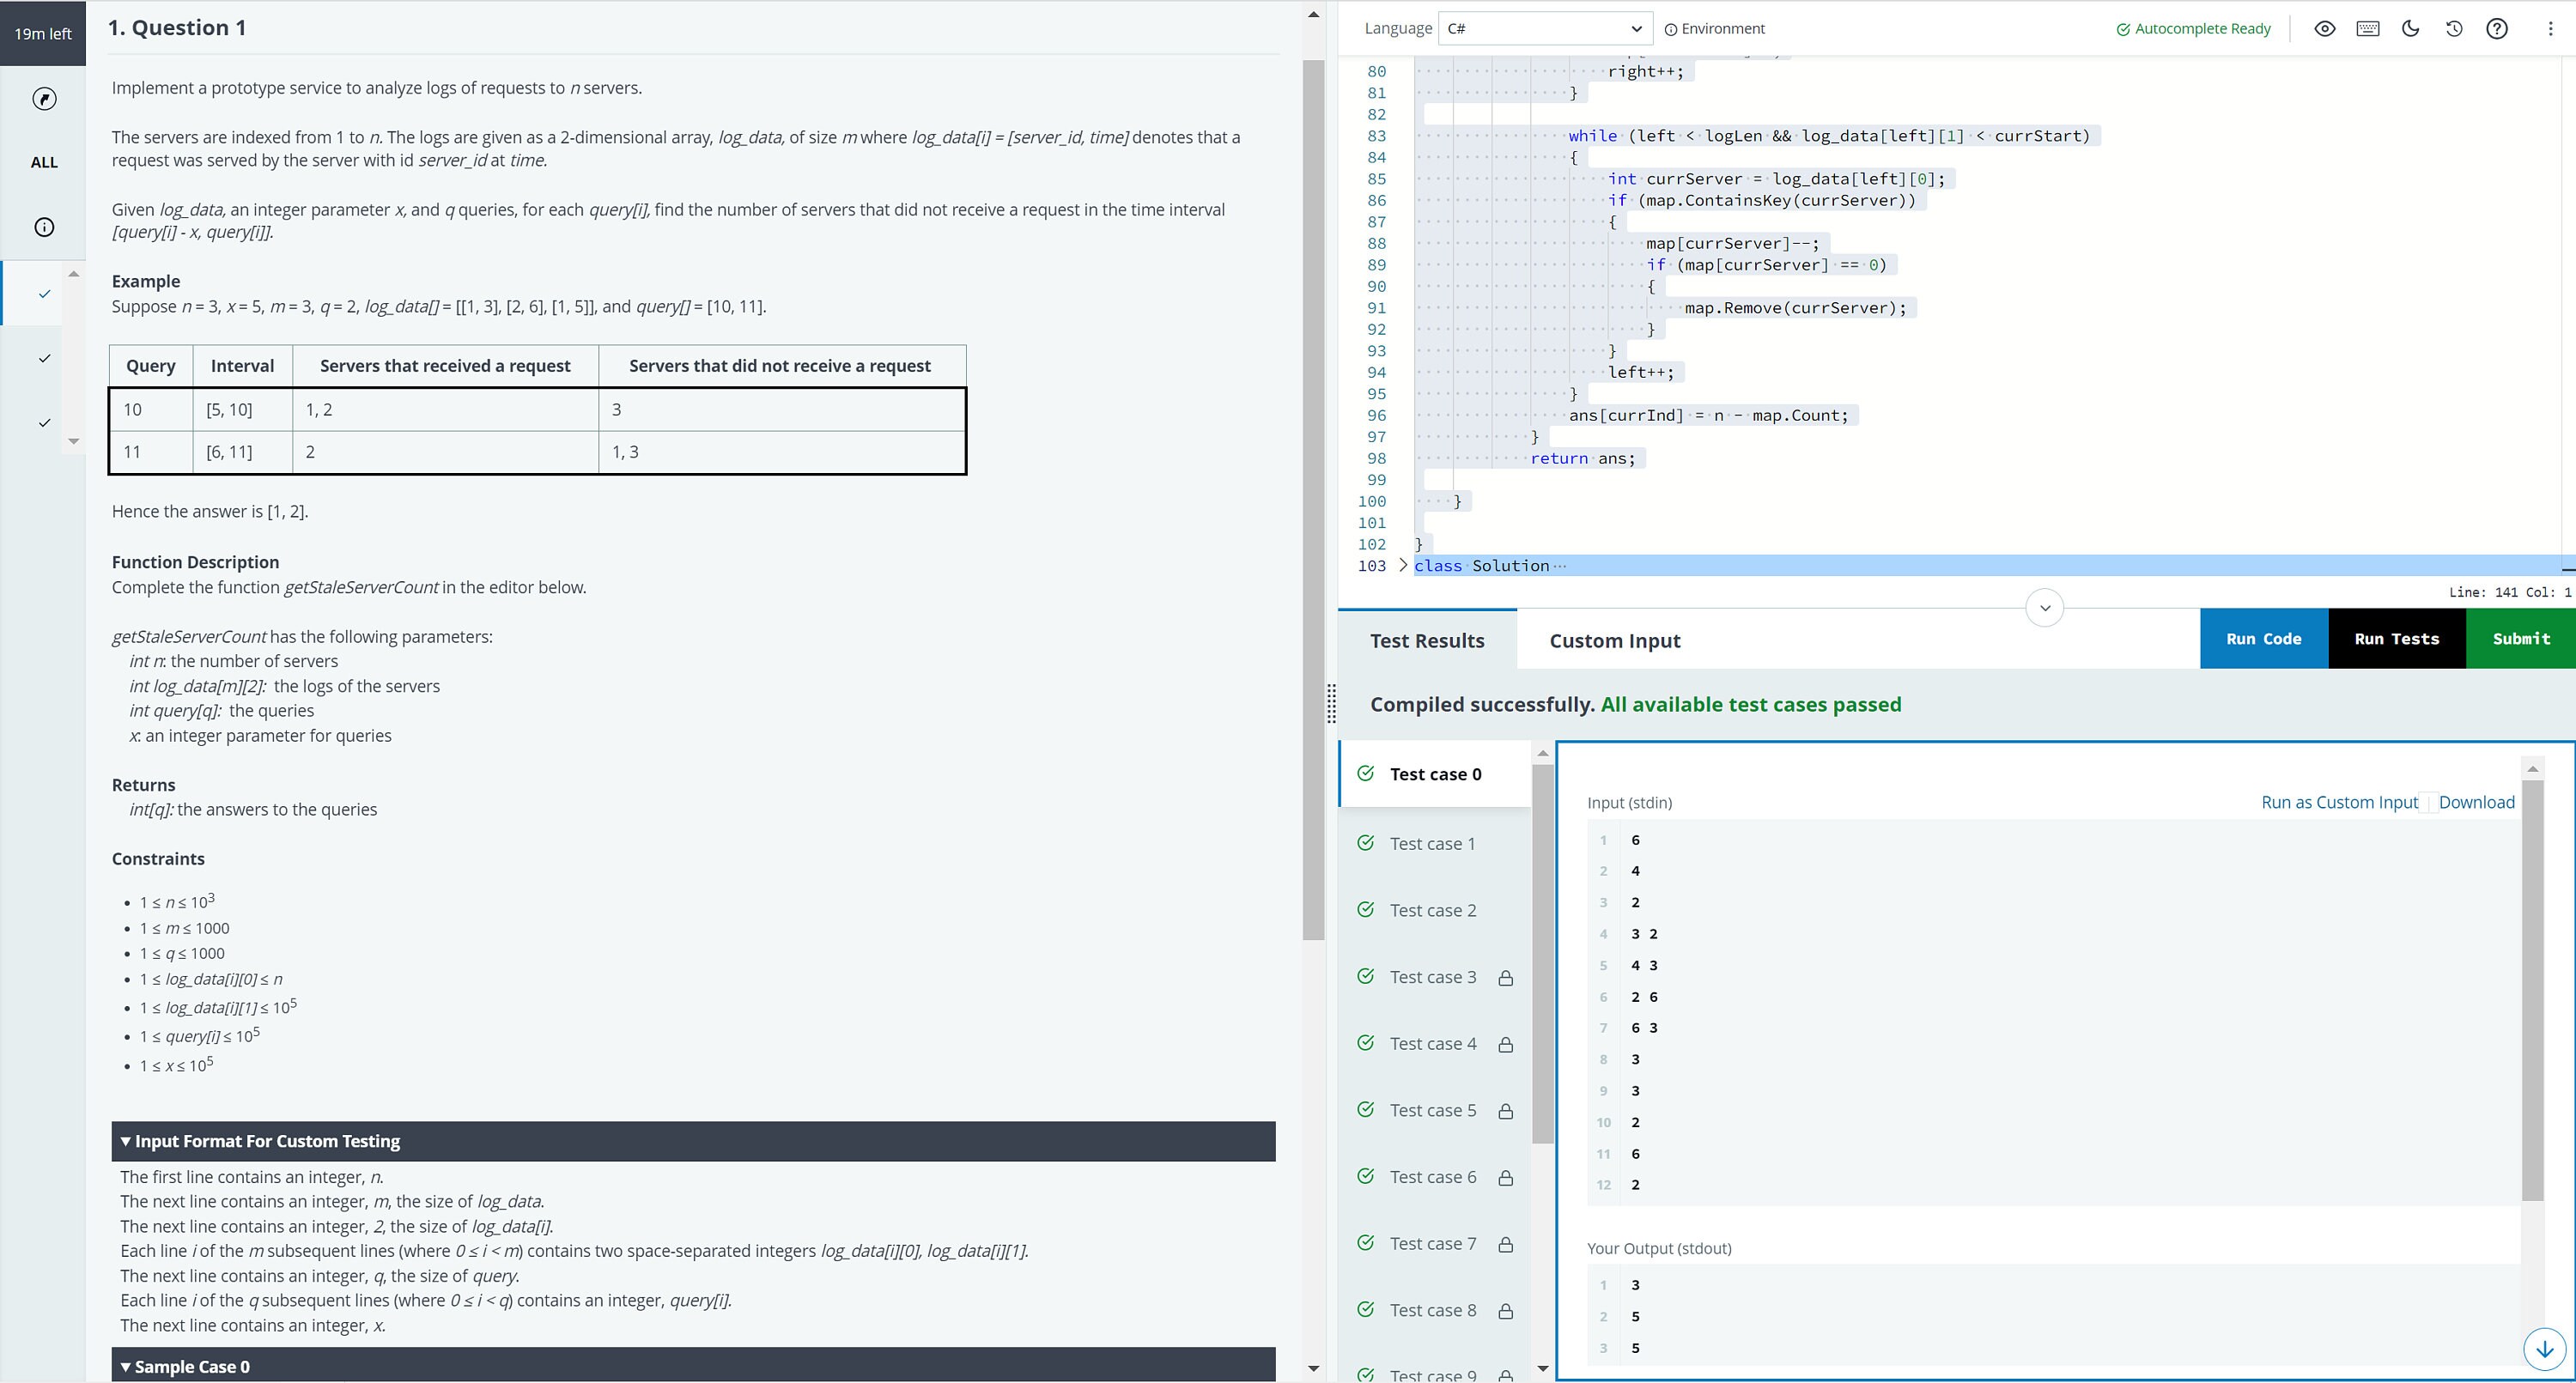
Task: Click the Autocomplete Ready status indicator
Action: tap(2193, 29)
